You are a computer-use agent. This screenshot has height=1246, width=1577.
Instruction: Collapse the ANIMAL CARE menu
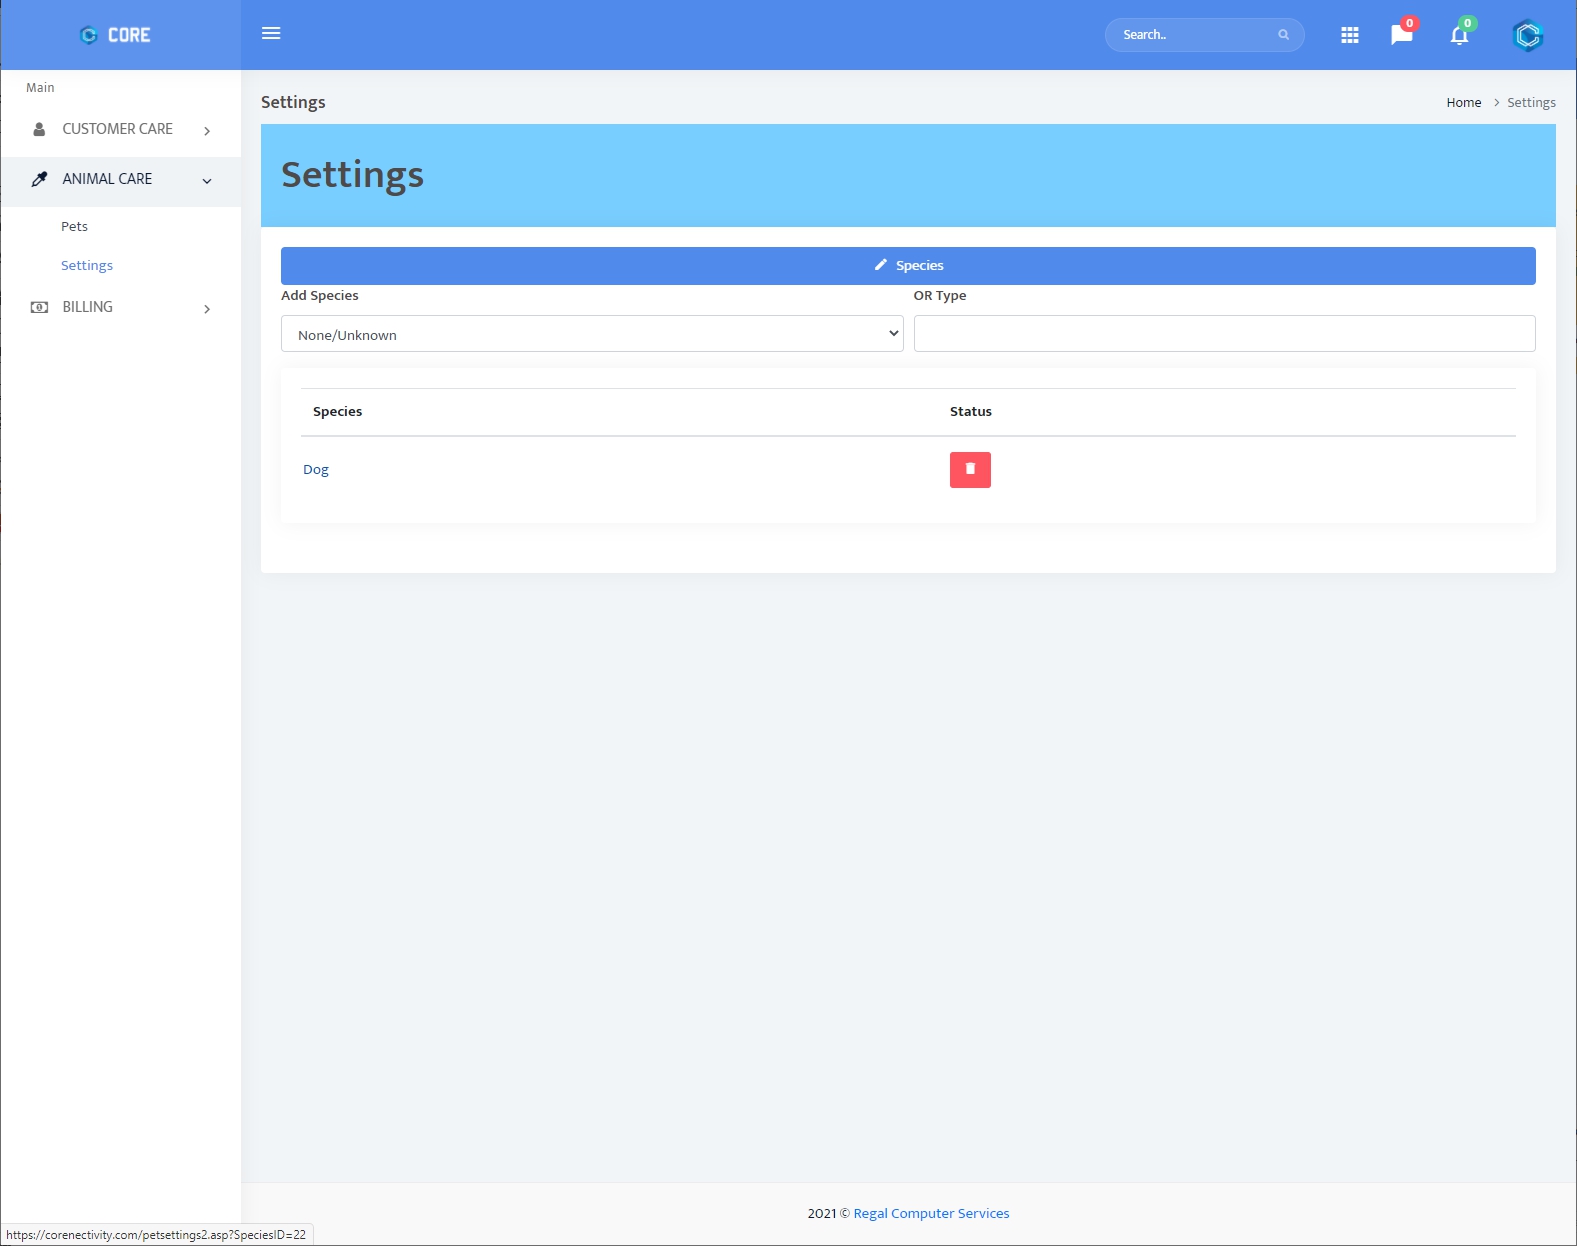(x=121, y=181)
